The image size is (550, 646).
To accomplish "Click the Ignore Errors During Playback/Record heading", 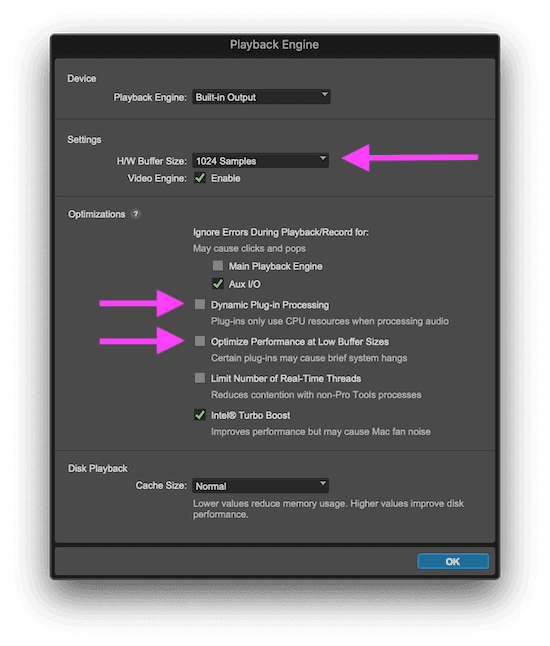I will coord(281,232).
